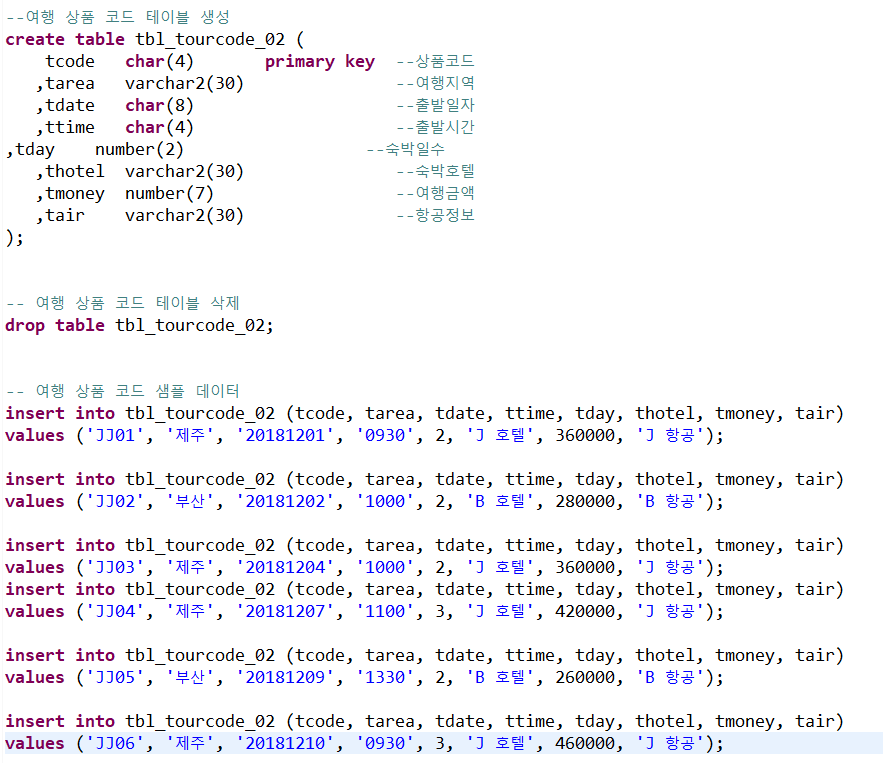The image size is (883, 763).
Task: Click the closing ');' of create table
Action: (15, 238)
